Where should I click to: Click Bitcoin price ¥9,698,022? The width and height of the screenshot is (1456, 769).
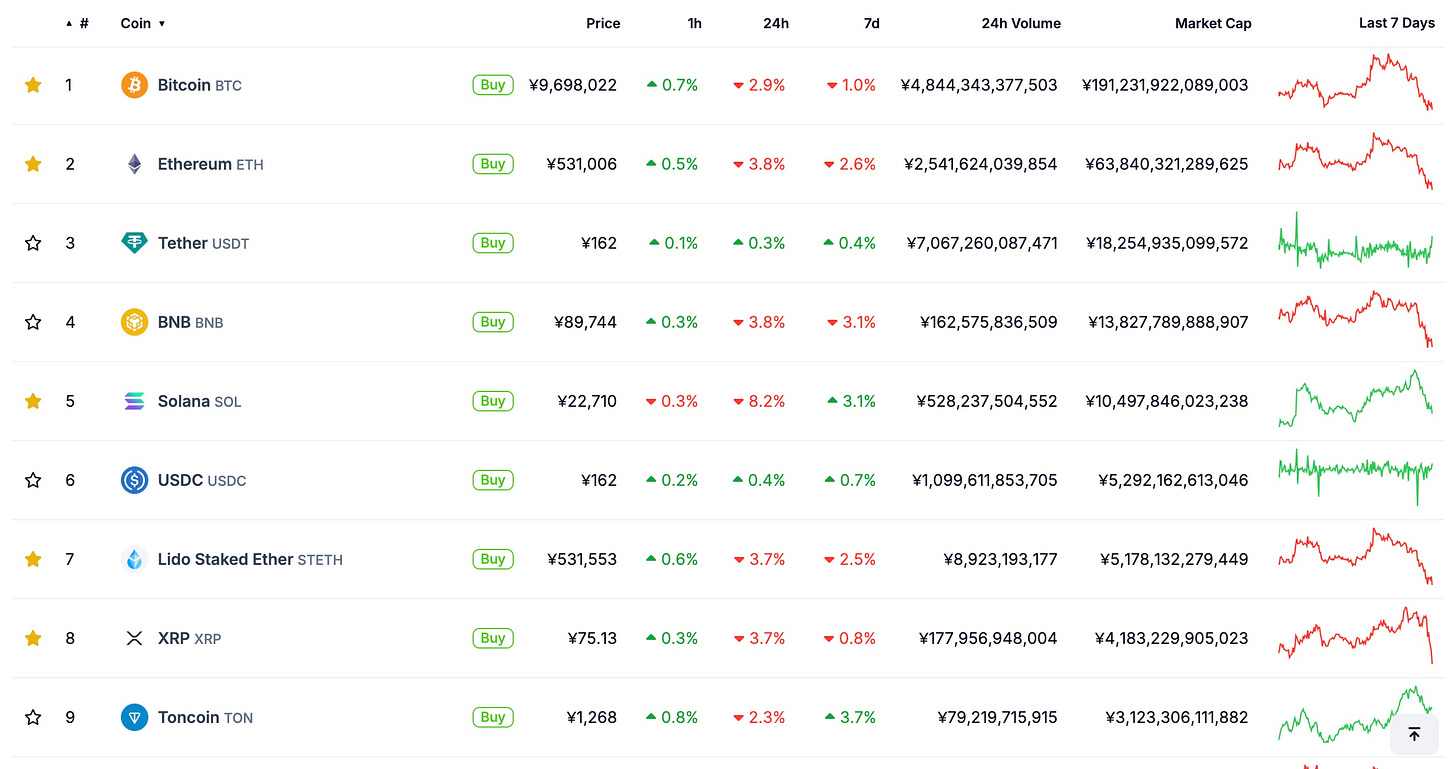[573, 85]
